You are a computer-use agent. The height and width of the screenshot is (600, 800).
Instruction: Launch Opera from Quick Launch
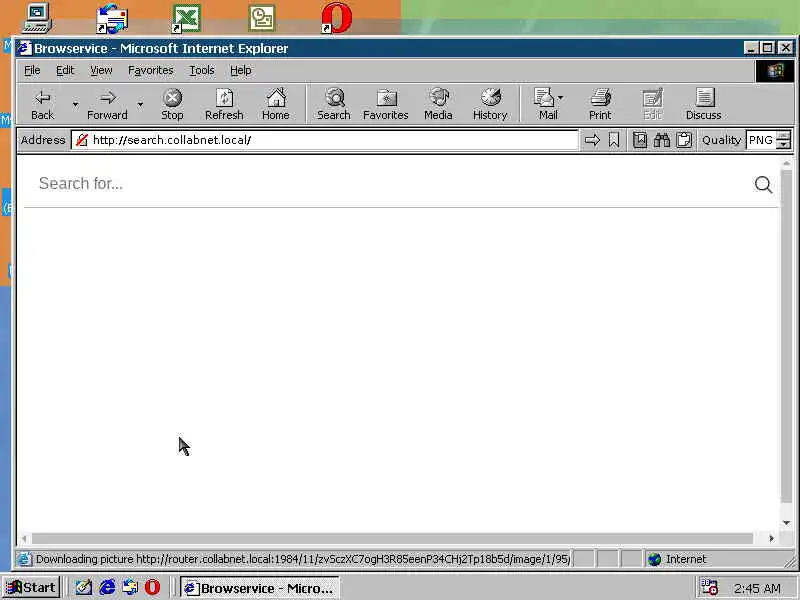[153, 588]
